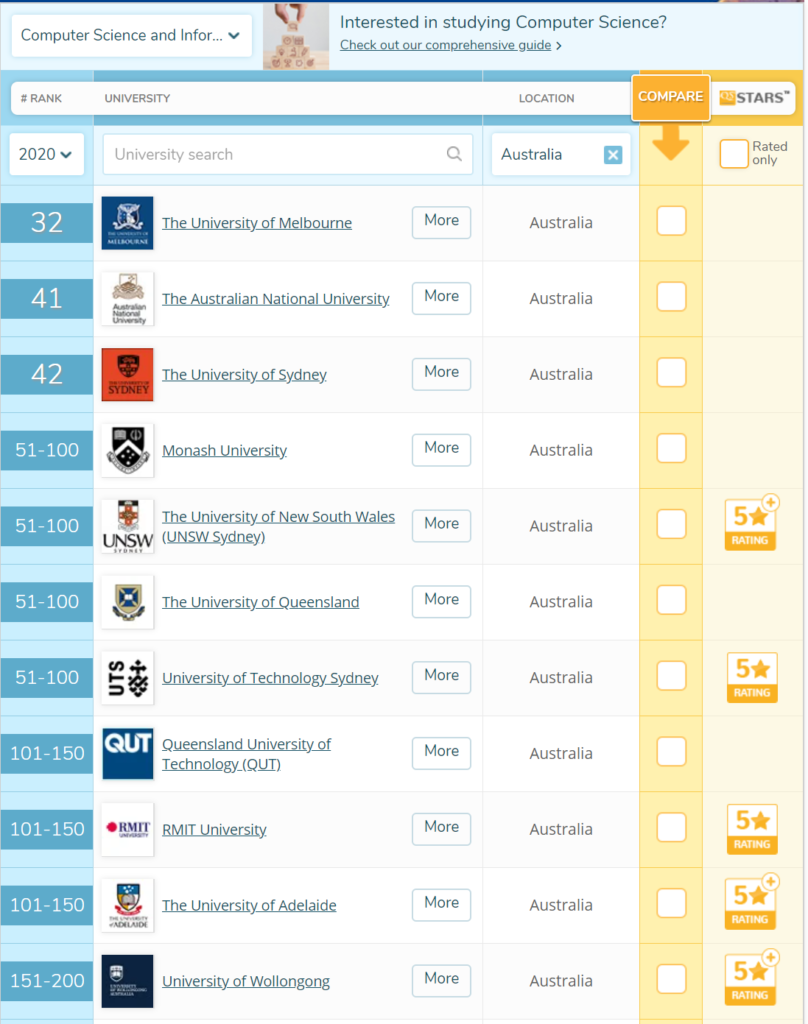Tick compare checkbox for UNSW Sydney
808x1024 pixels.
[671, 524]
